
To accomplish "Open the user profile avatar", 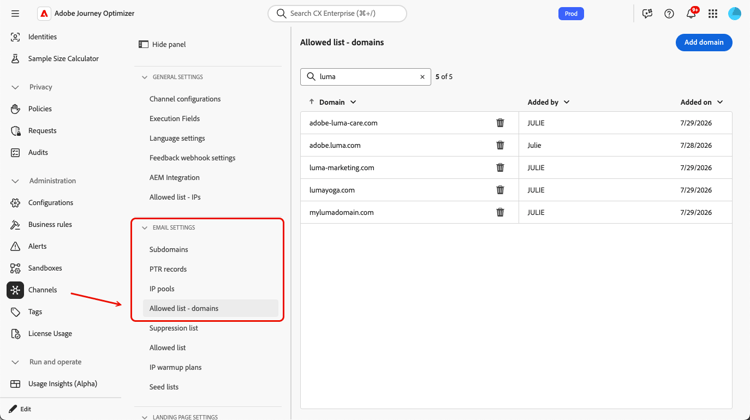I will click(734, 13).
